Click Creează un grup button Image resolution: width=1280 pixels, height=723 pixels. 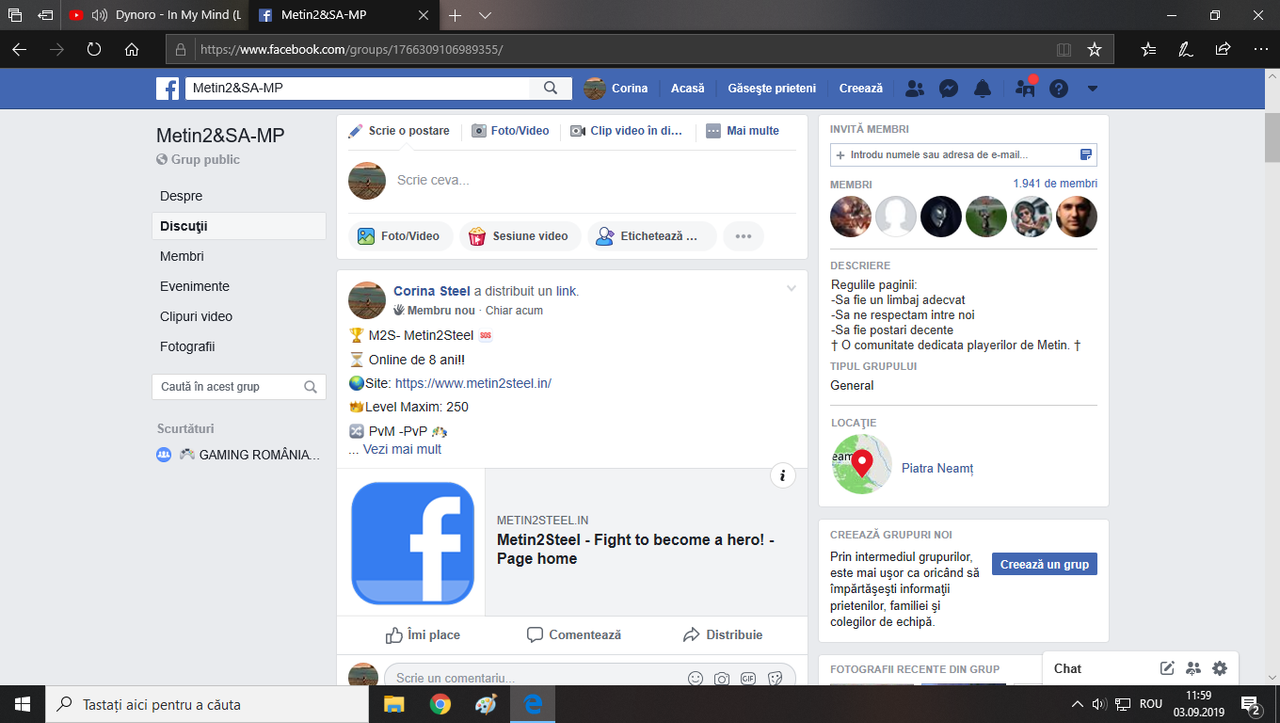pyautogui.click(x=1044, y=564)
